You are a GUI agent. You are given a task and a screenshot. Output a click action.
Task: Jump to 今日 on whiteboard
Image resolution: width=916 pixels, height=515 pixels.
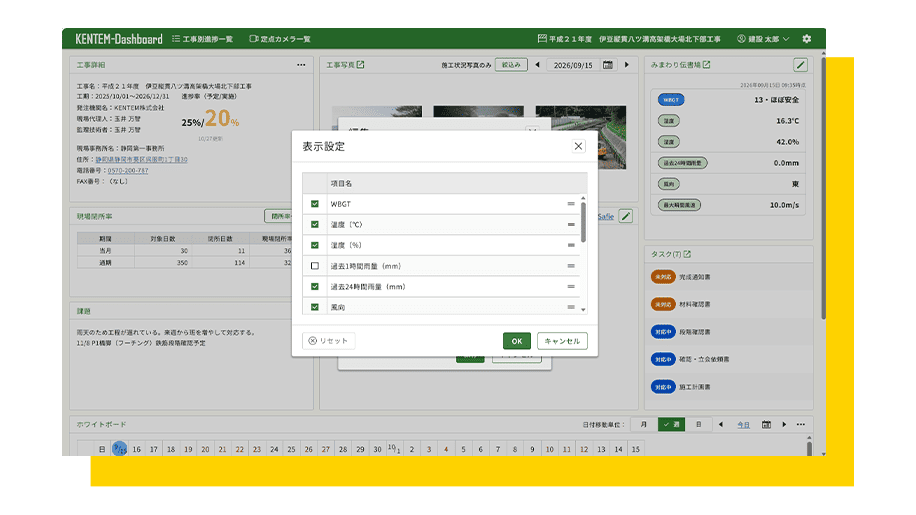743,425
